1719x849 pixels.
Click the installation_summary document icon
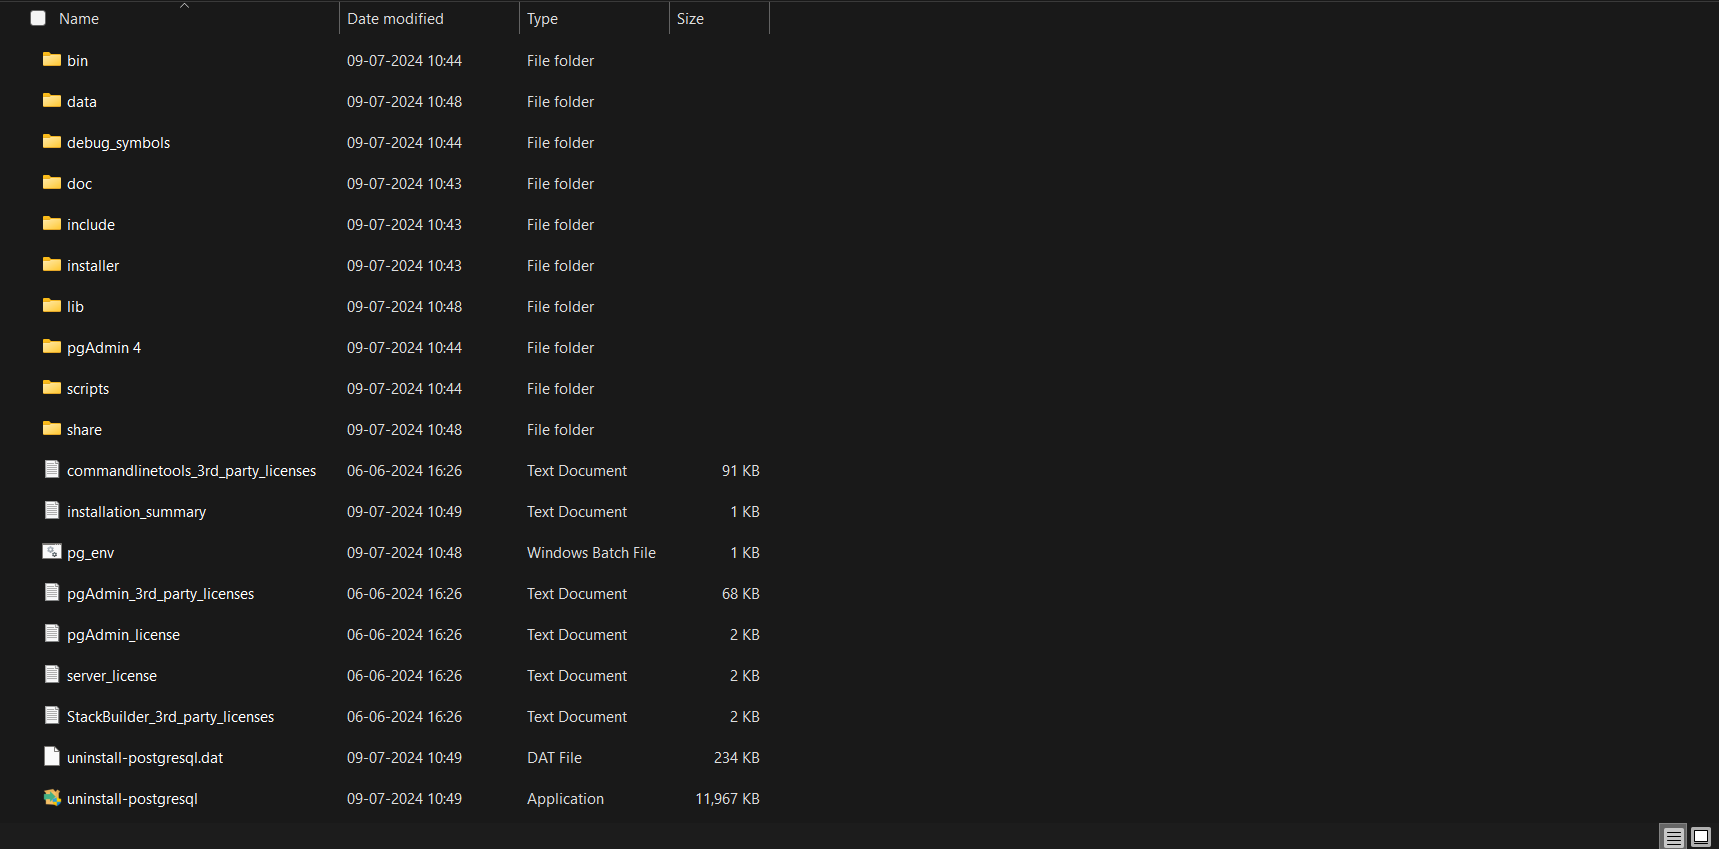[52, 510]
